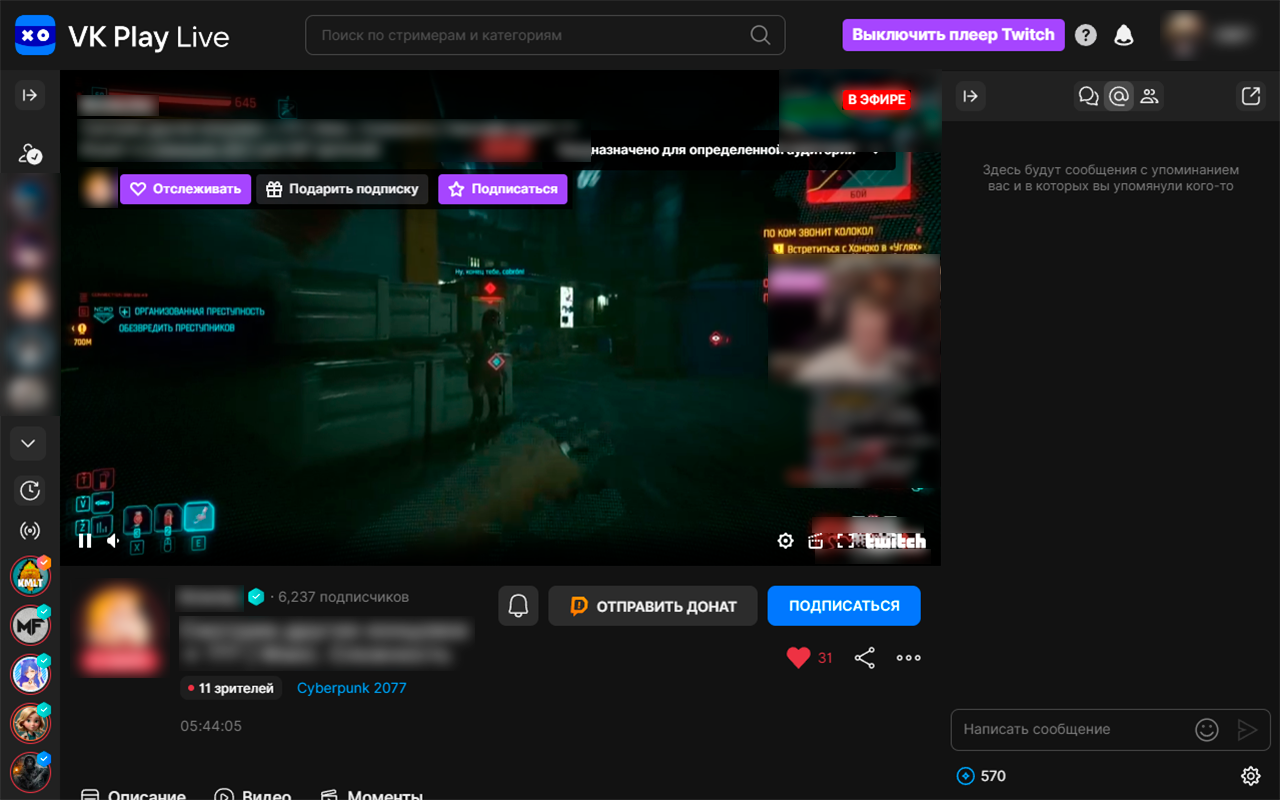This screenshot has width=1280, height=800.
Task: Open channel points balance 570
Action: pyautogui.click(x=981, y=776)
